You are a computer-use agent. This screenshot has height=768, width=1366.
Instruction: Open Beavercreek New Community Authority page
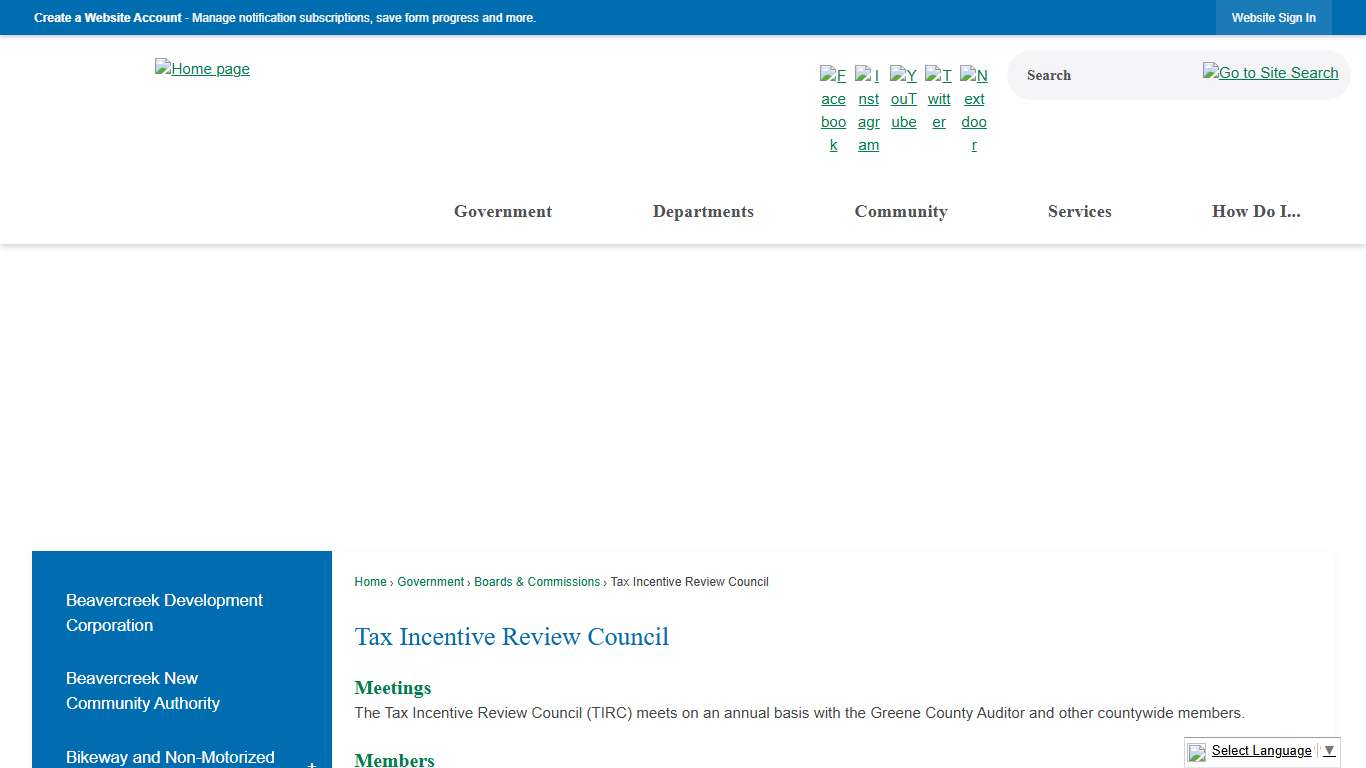[142, 691]
